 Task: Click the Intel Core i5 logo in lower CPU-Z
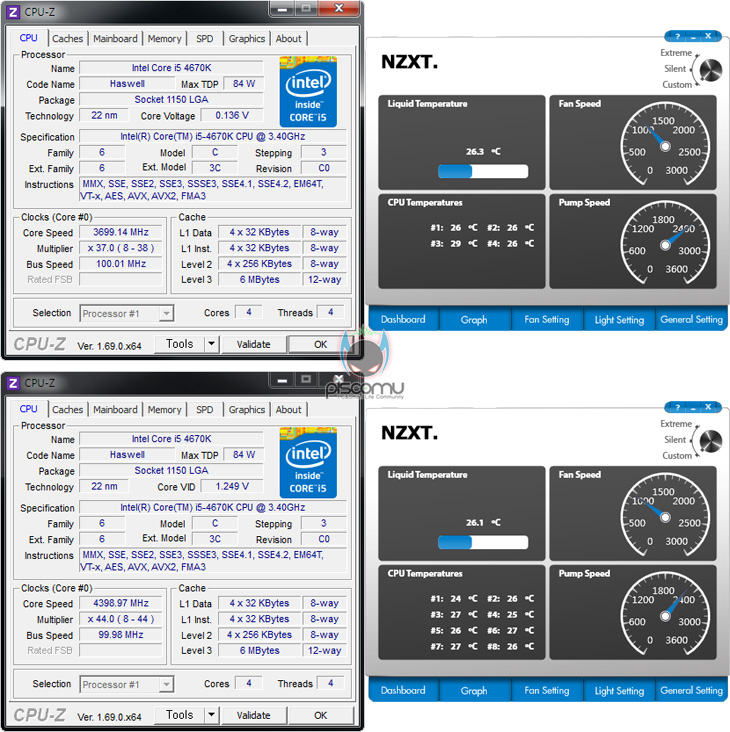(x=308, y=463)
